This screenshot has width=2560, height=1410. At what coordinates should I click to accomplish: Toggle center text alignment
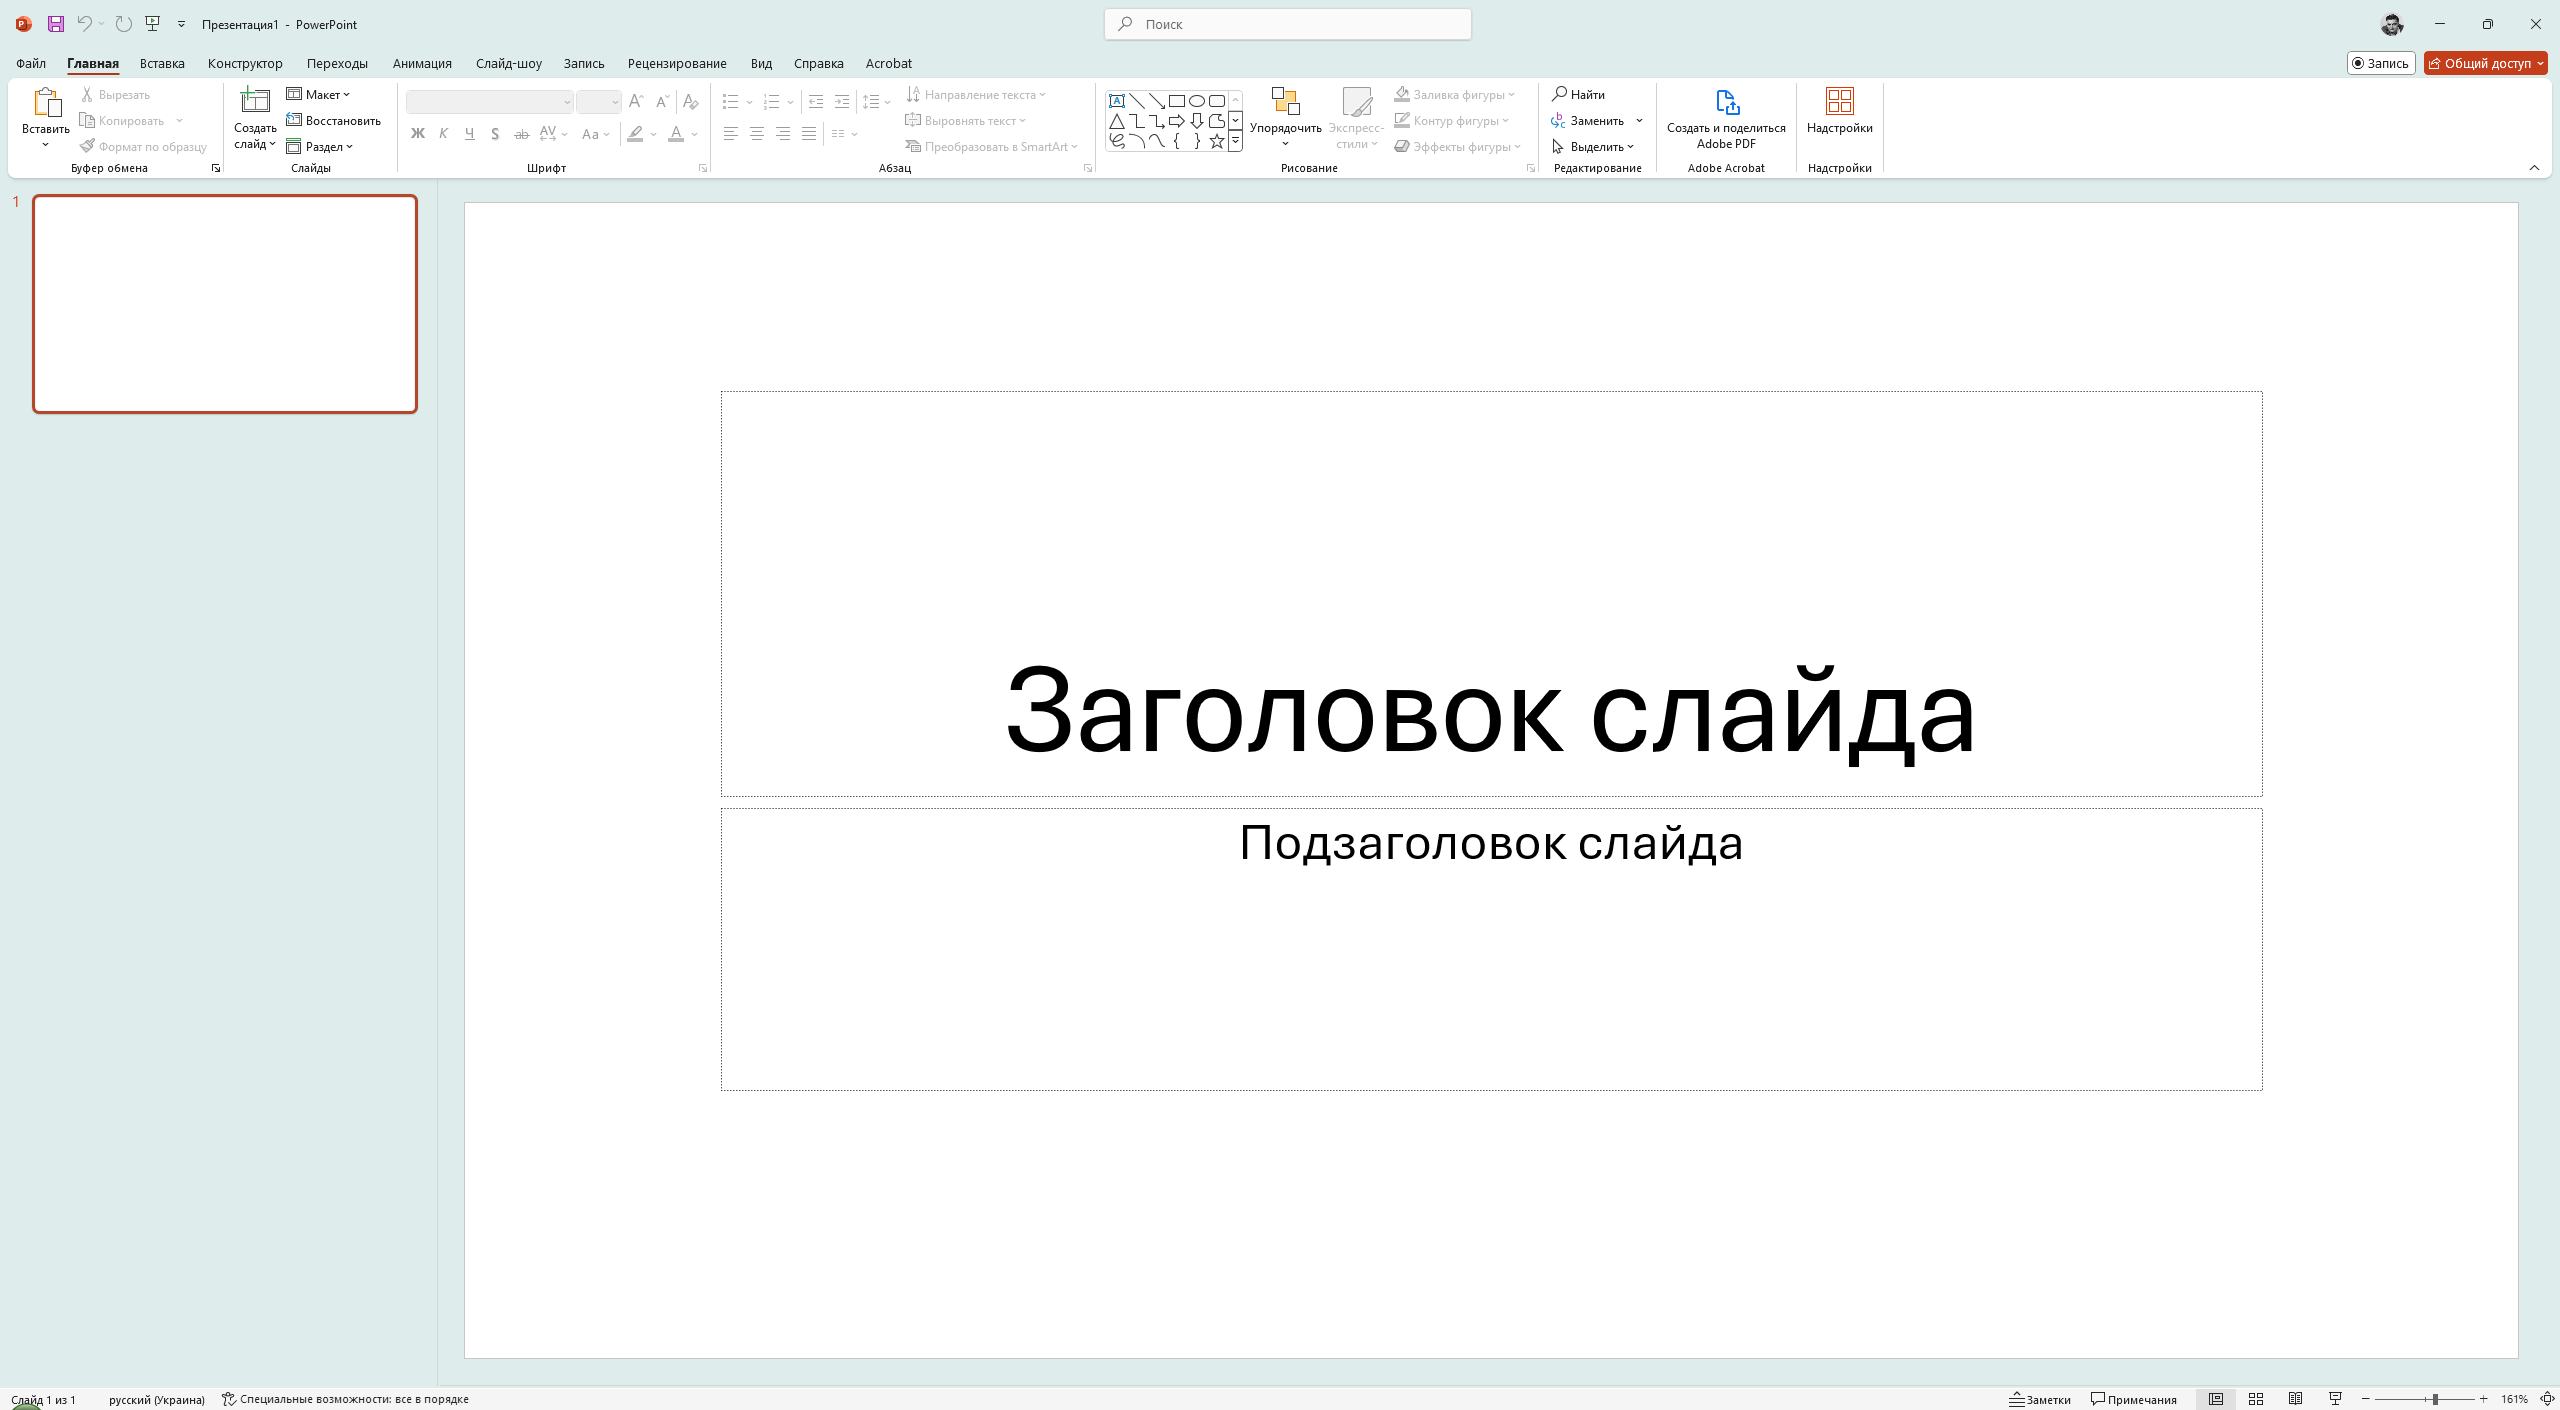pyautogui.click(x=758, y=133)
